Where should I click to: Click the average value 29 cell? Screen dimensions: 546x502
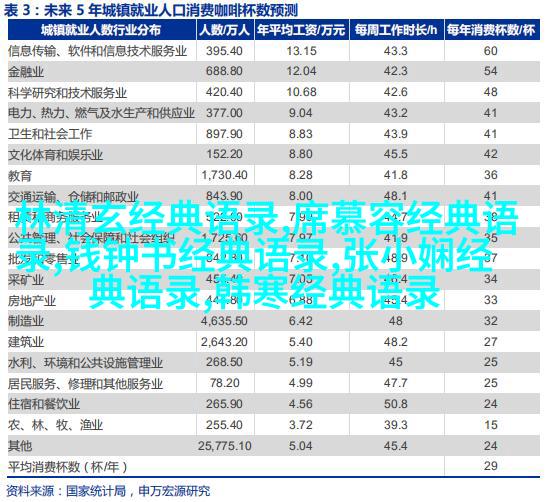pyautogui.click(x=491, y=466)
